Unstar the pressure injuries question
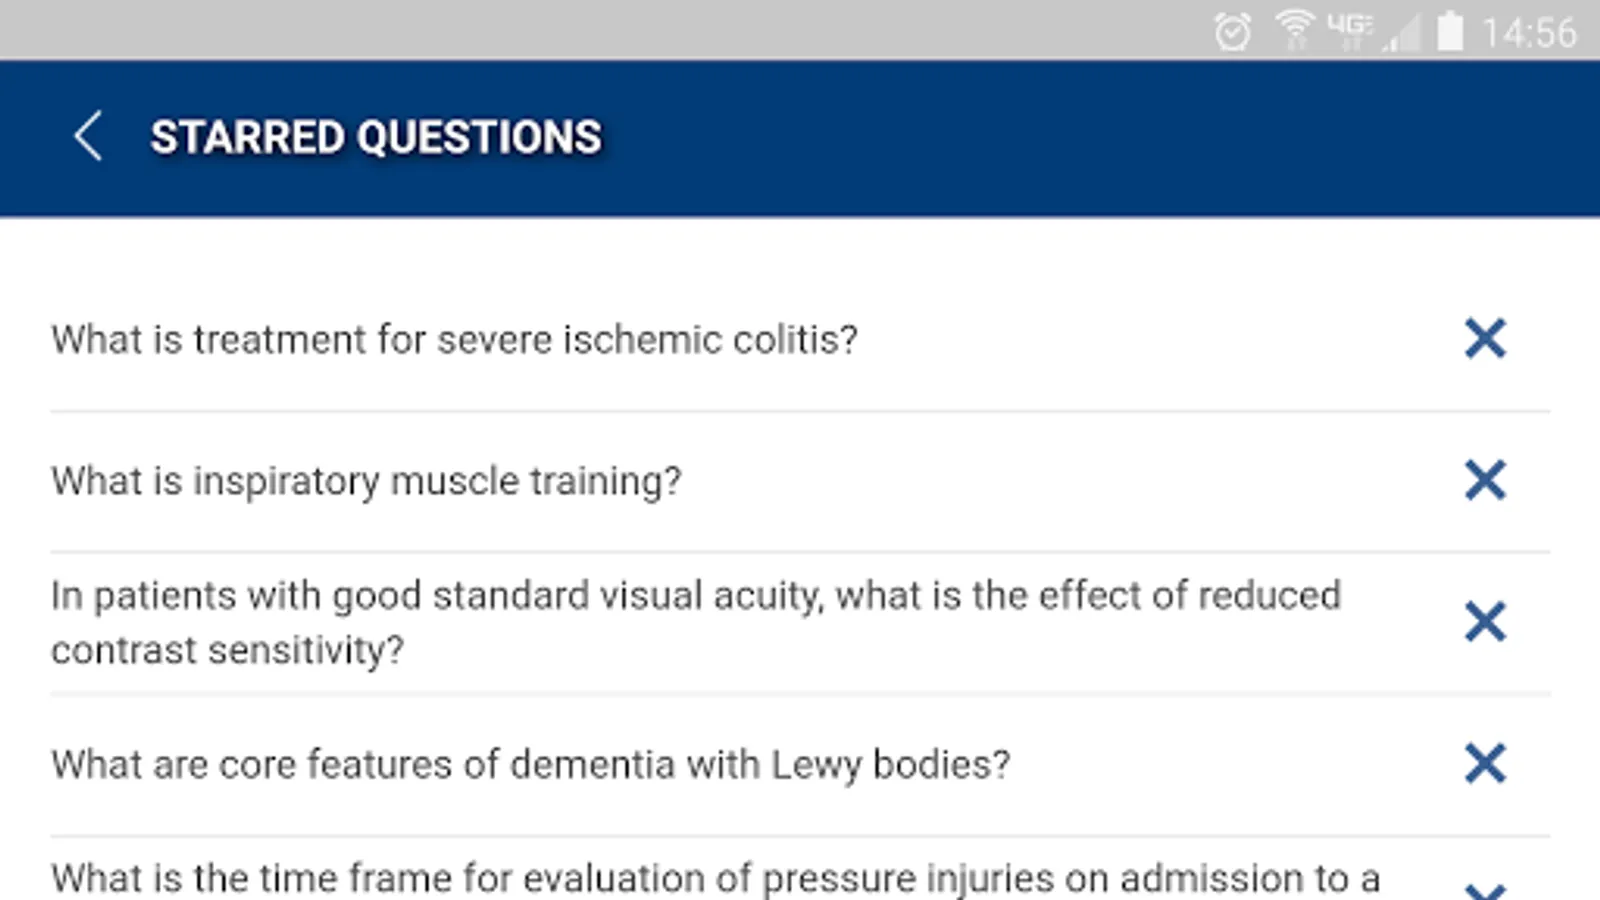 point(1485,889)
